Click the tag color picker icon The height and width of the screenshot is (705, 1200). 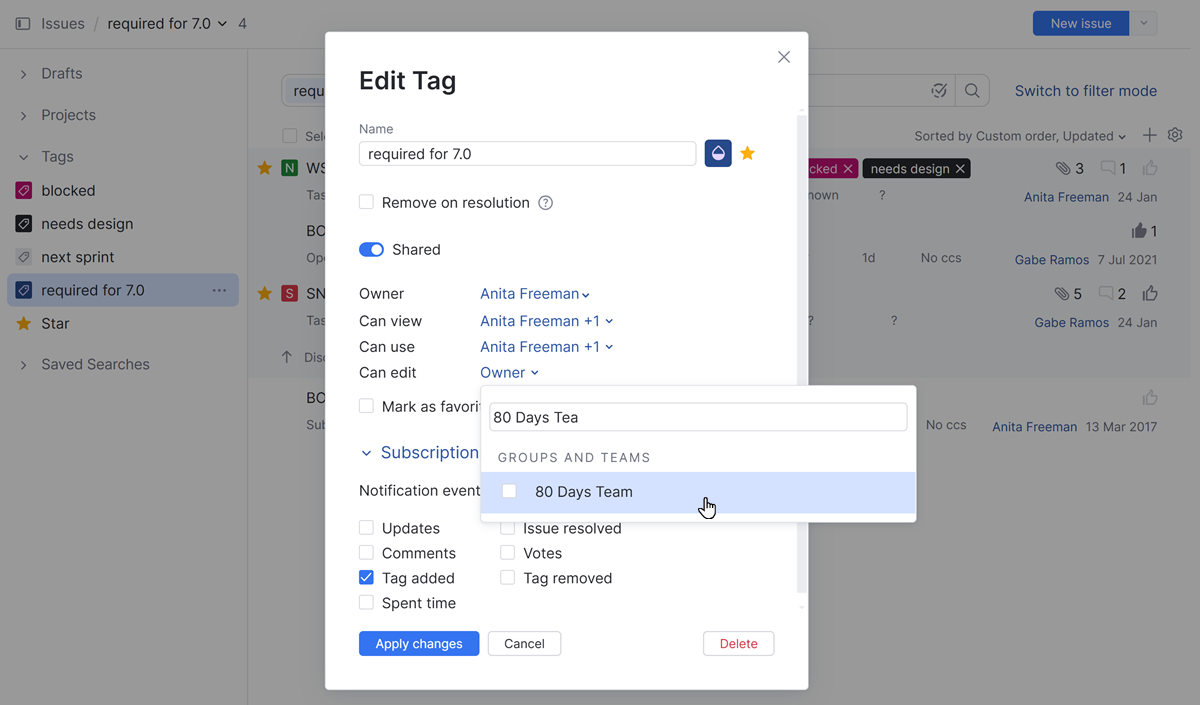pos(718,153)
